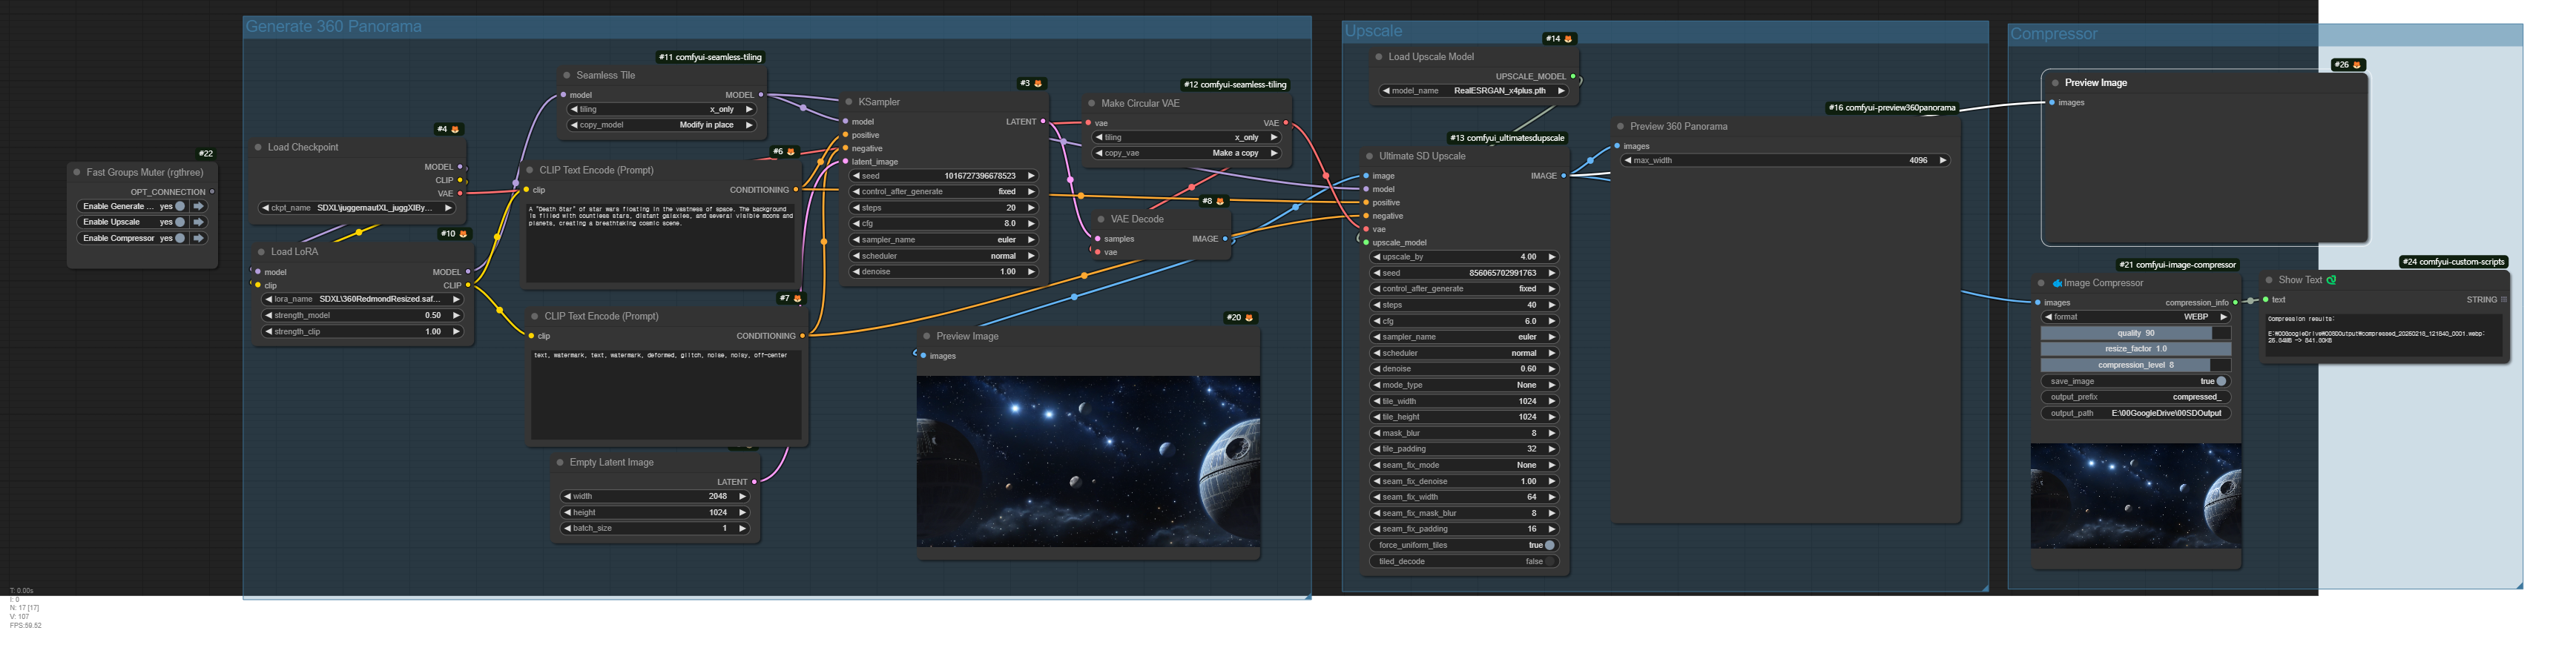The width and height of the screenshot is (2576, 662).
Task: Increase max_width in Preview 360 Panorama
Action: click(1943, 160)
